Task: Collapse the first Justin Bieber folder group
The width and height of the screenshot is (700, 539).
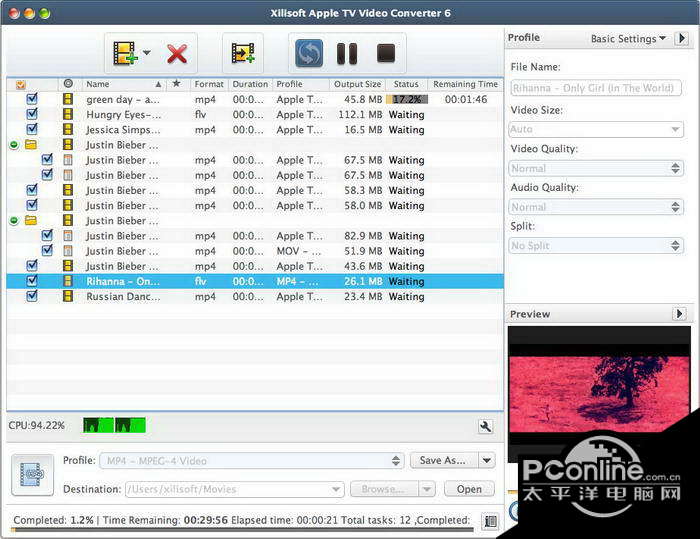Action: (x=14, y=145)
